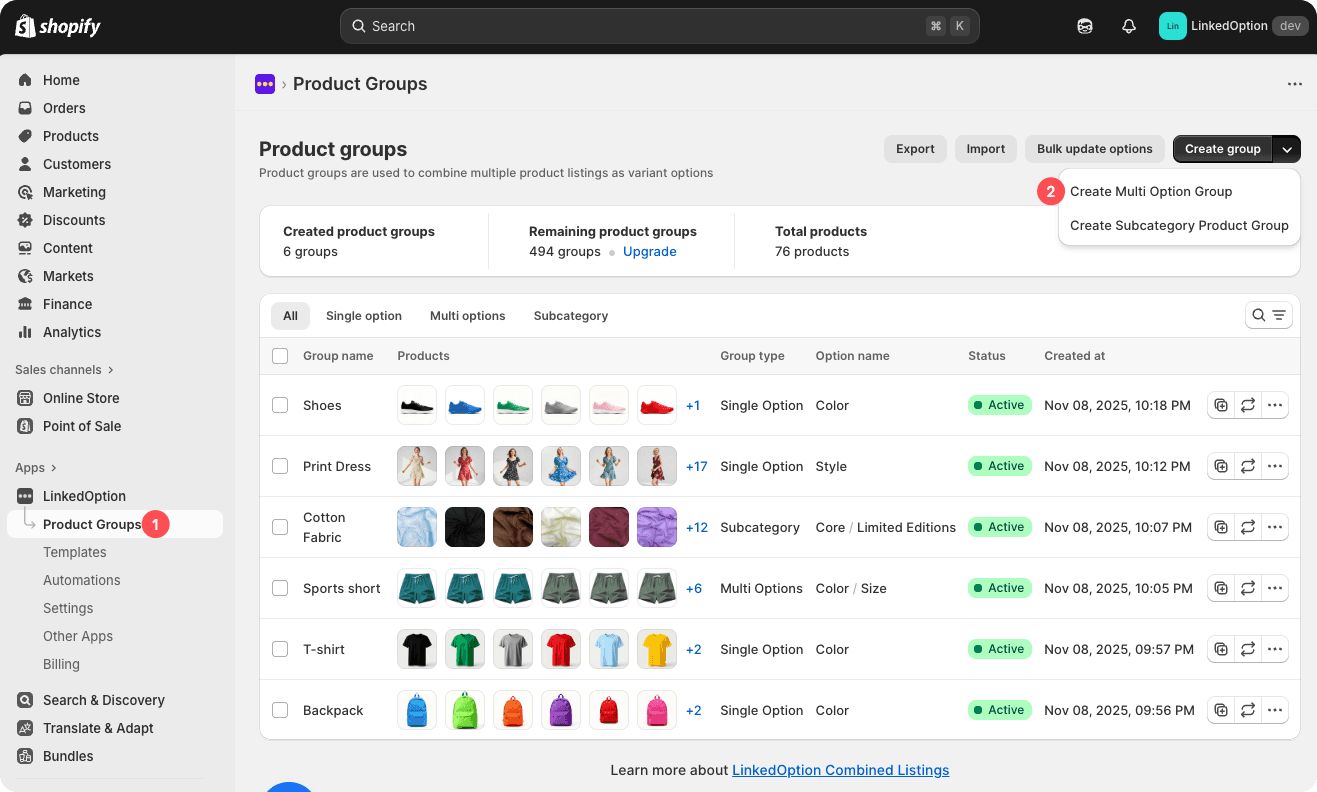Click the Create group button
Screen dimensions: 1317x792
[1223, 149]
